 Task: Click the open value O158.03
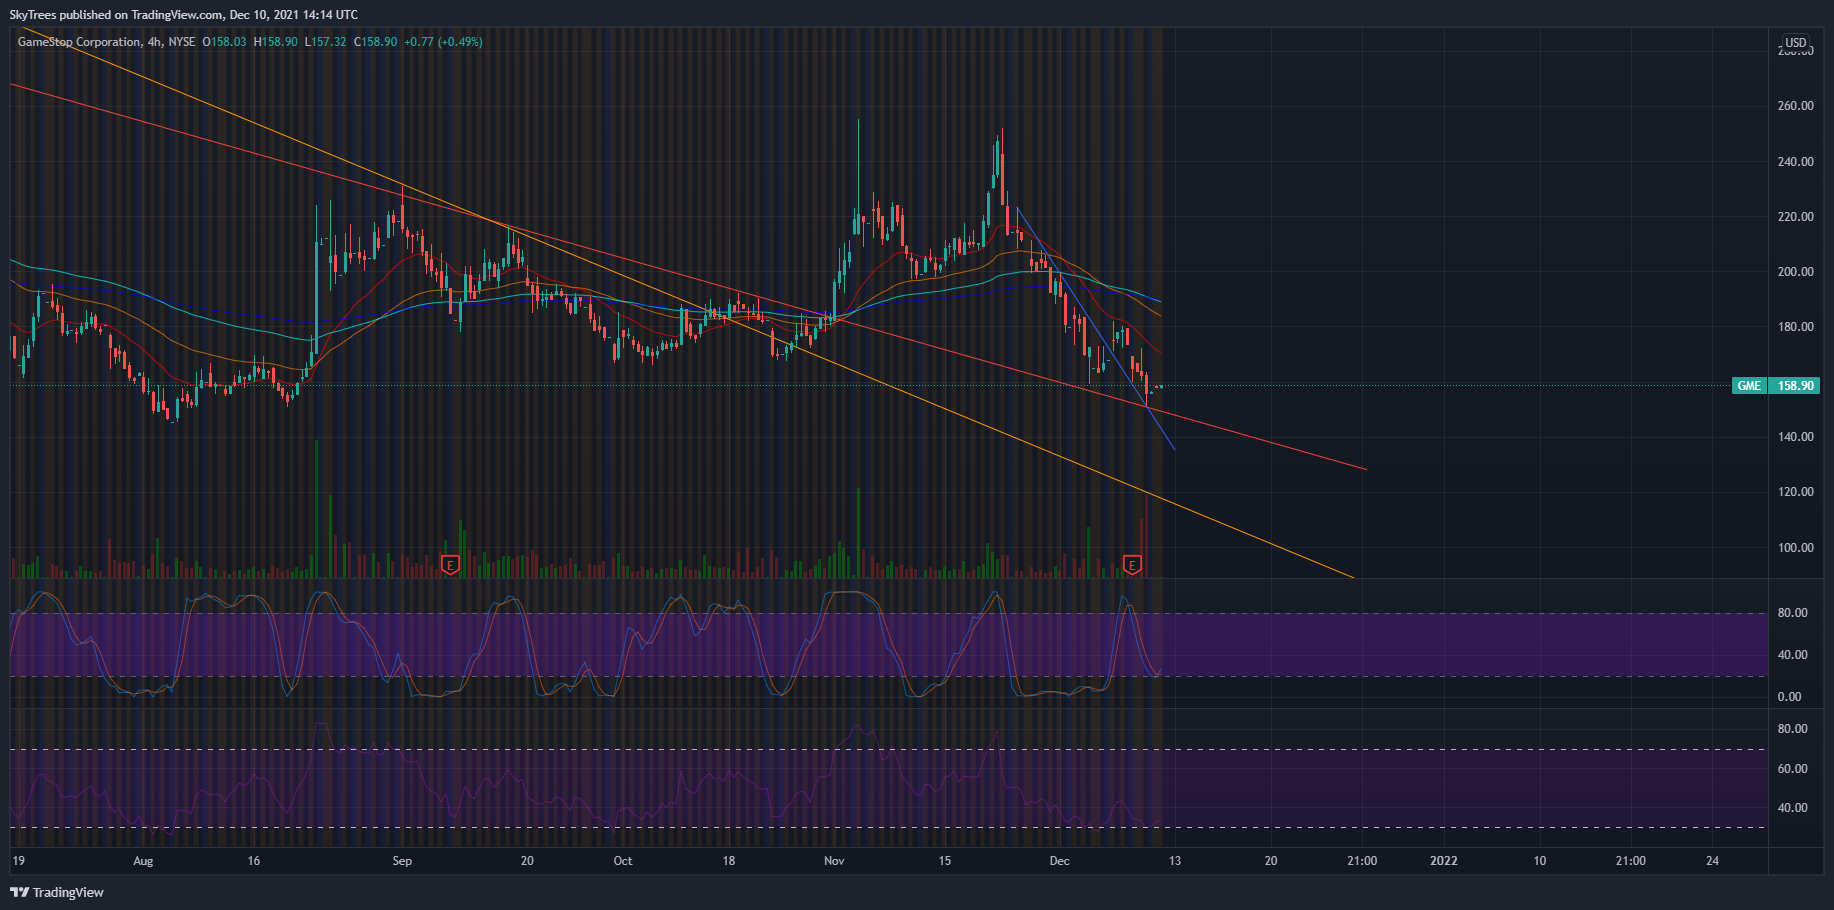click(225, 42)
